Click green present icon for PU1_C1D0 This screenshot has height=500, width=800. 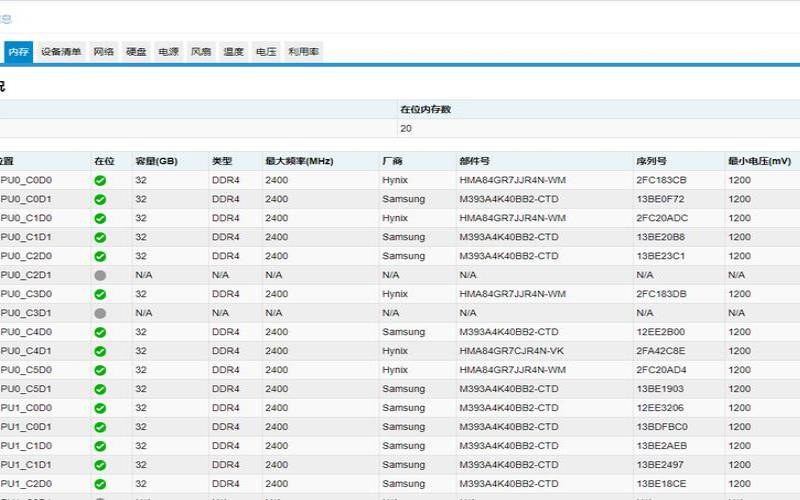tap(101, 446)
